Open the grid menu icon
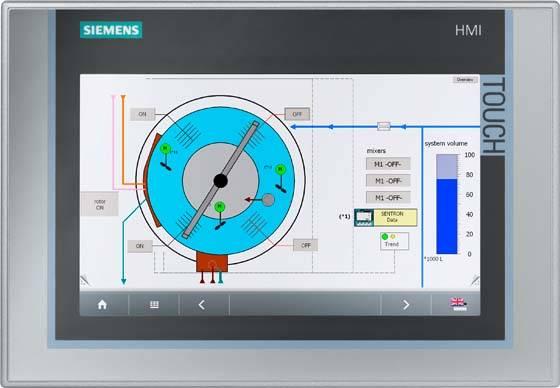Screen dimensions: 560x388 point(154,304)
